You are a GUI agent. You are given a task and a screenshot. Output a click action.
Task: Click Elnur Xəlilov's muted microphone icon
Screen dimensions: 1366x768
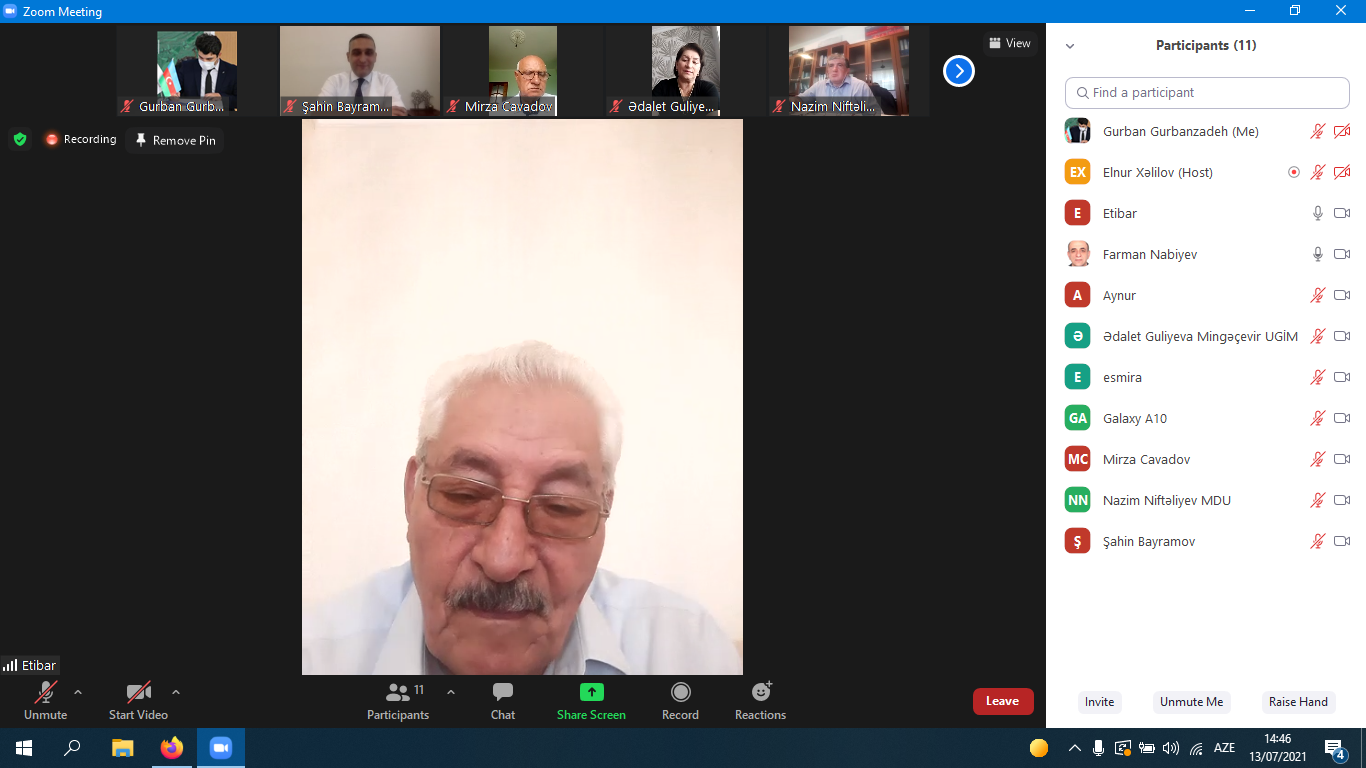point(1318,172)
